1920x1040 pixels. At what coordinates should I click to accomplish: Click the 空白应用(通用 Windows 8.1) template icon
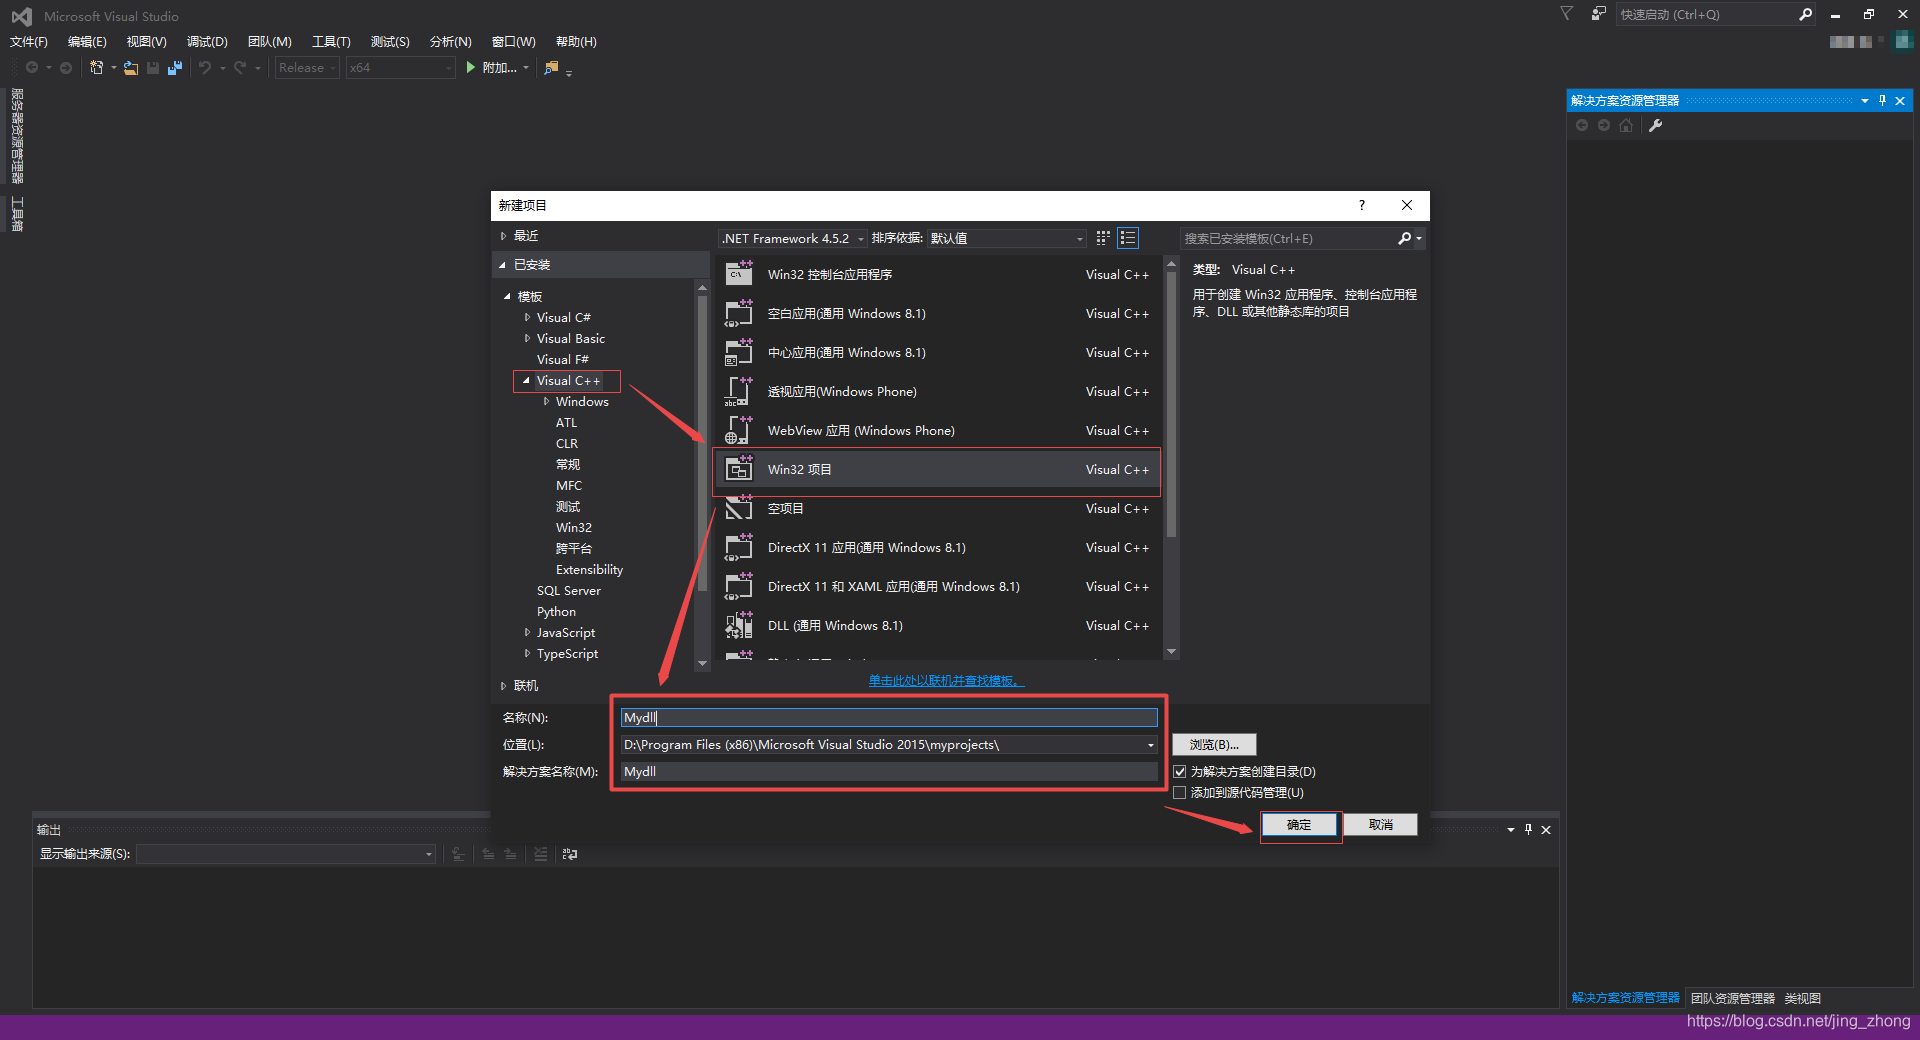tap(739, 313)
